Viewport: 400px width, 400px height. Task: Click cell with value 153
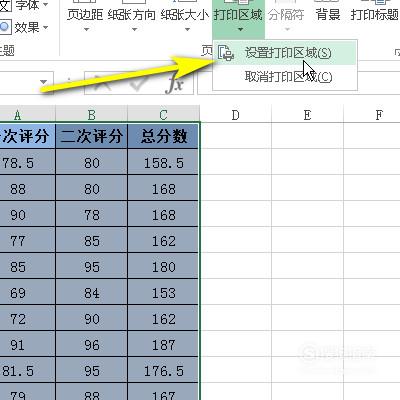163,292
